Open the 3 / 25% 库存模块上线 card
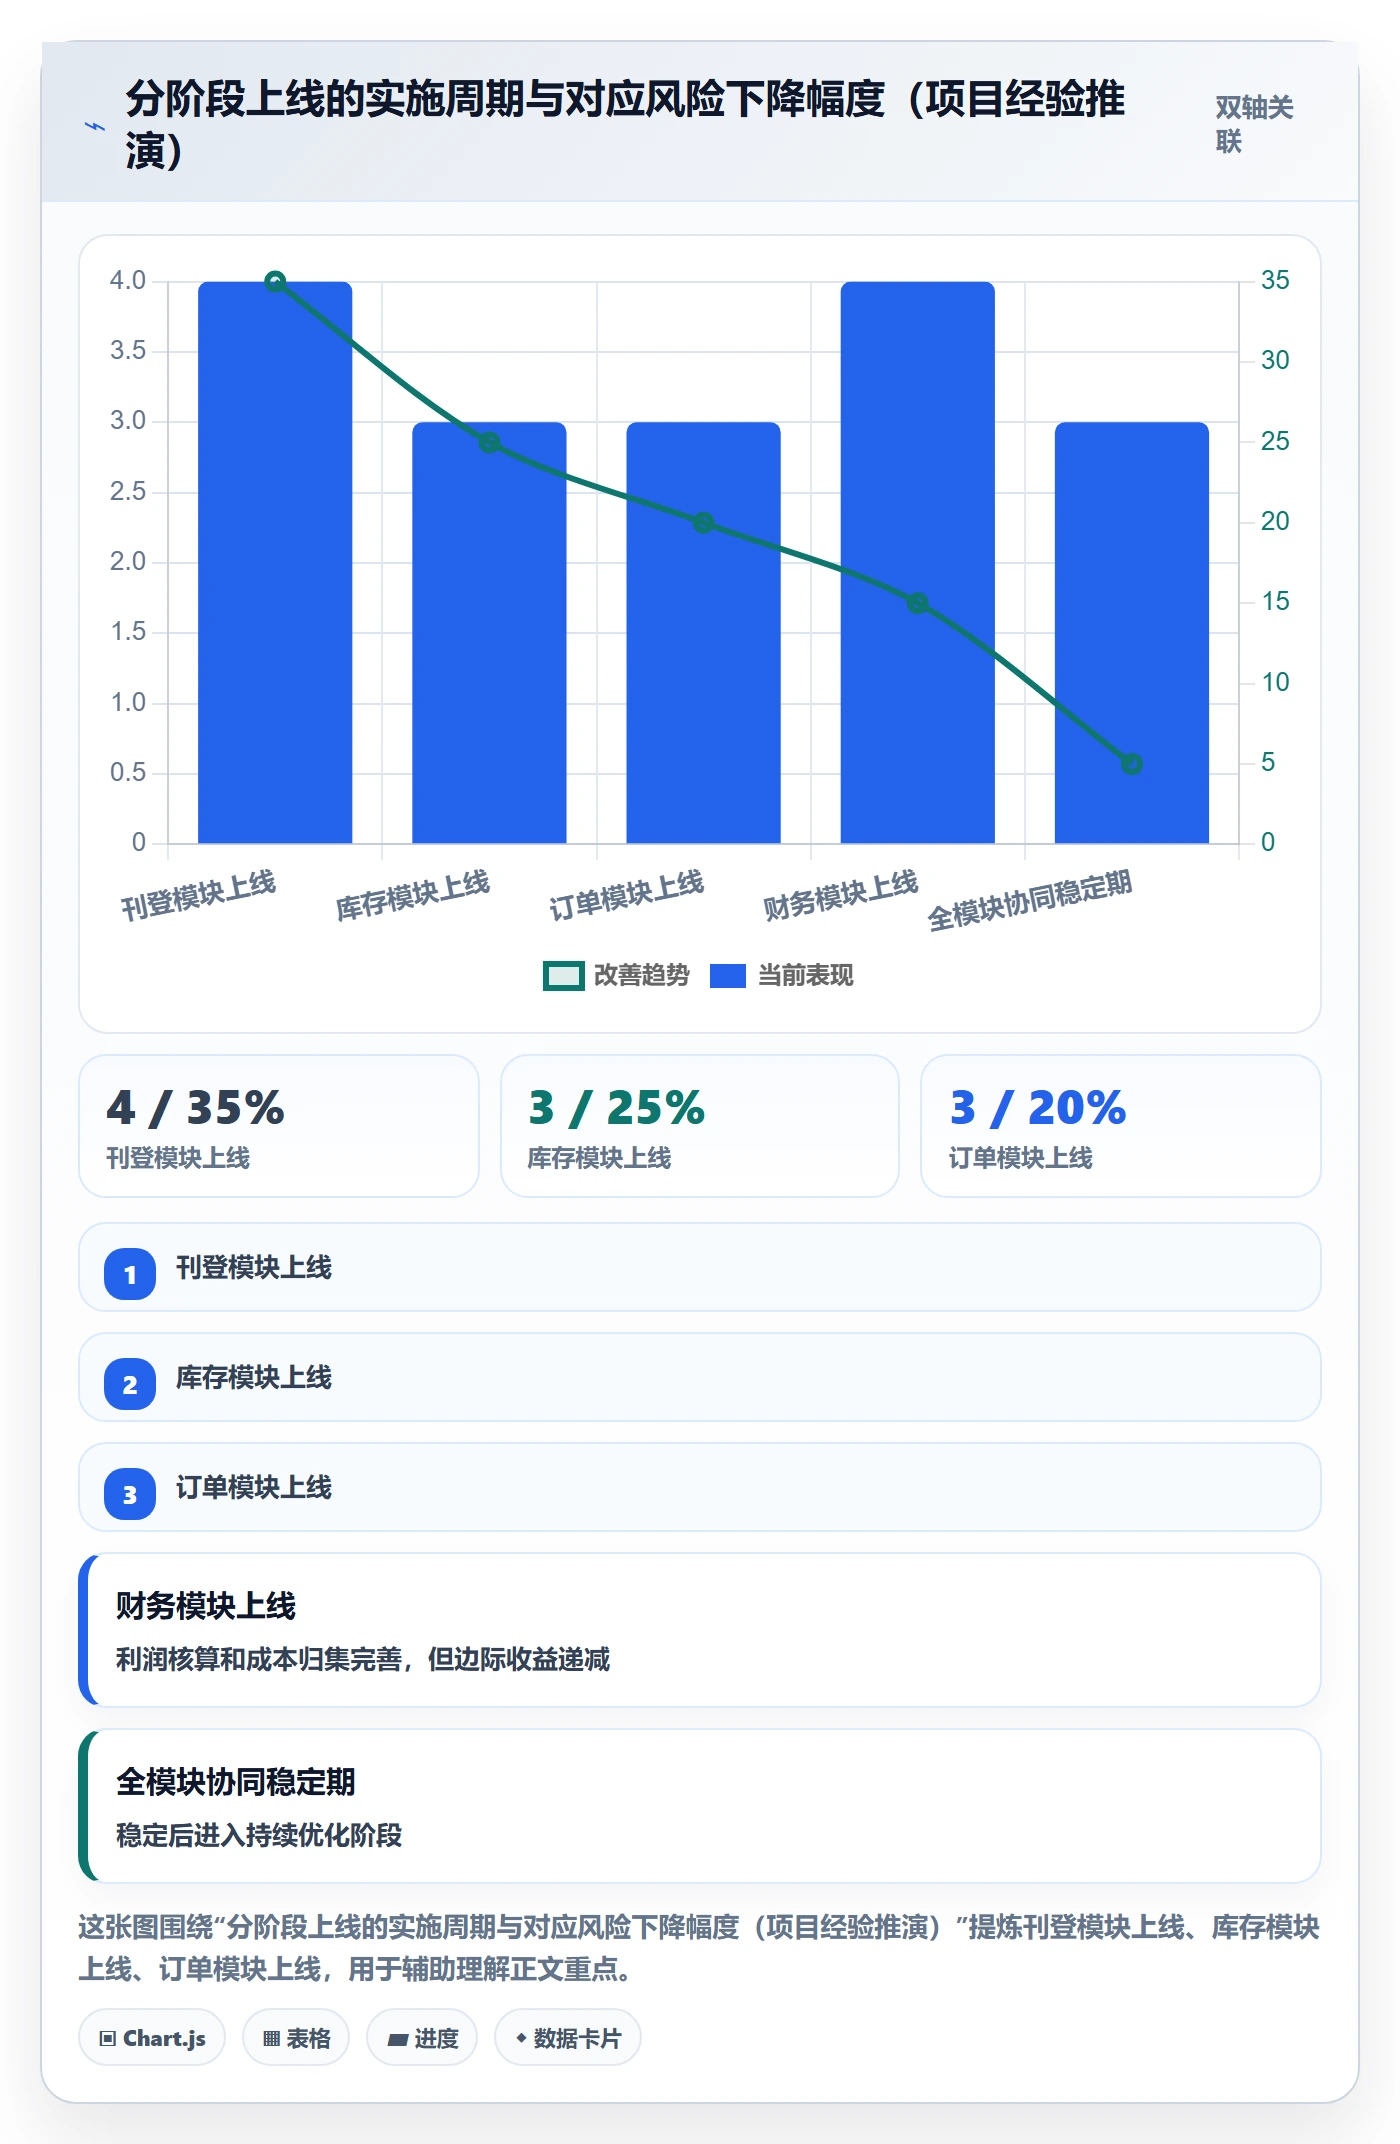This screenshot has height=2144, width=1400. point(700,1126)
